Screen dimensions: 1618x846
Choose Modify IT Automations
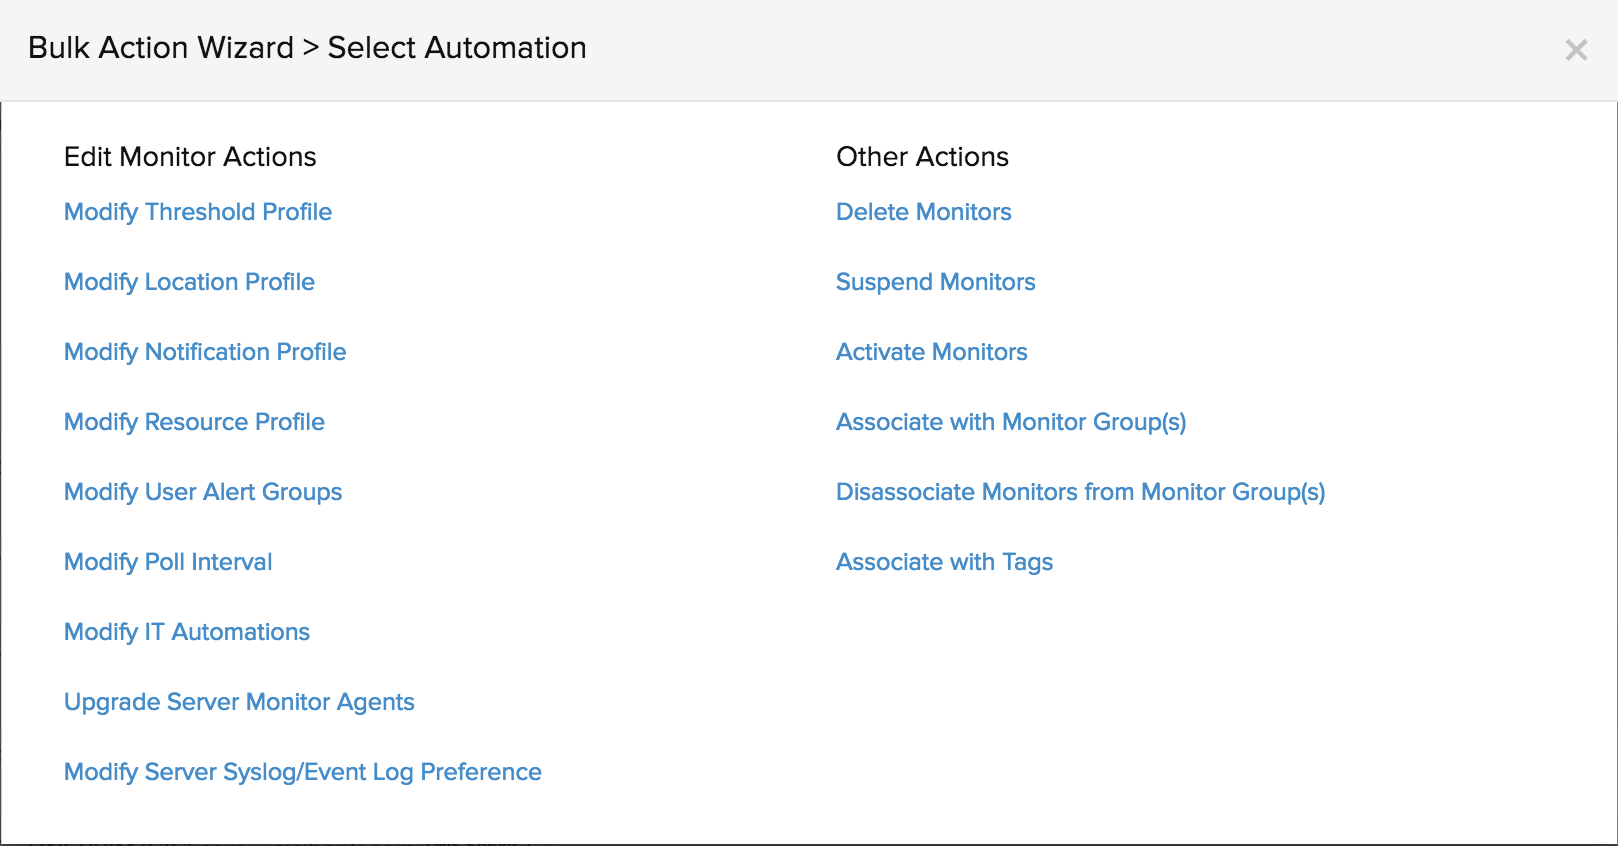tap(187, 632)
